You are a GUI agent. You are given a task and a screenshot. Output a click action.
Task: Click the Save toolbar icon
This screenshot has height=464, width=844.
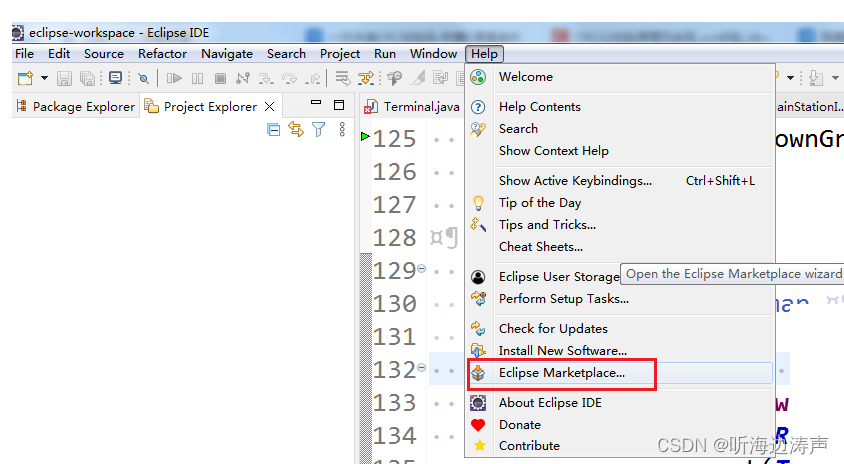[x=64, y=79]
